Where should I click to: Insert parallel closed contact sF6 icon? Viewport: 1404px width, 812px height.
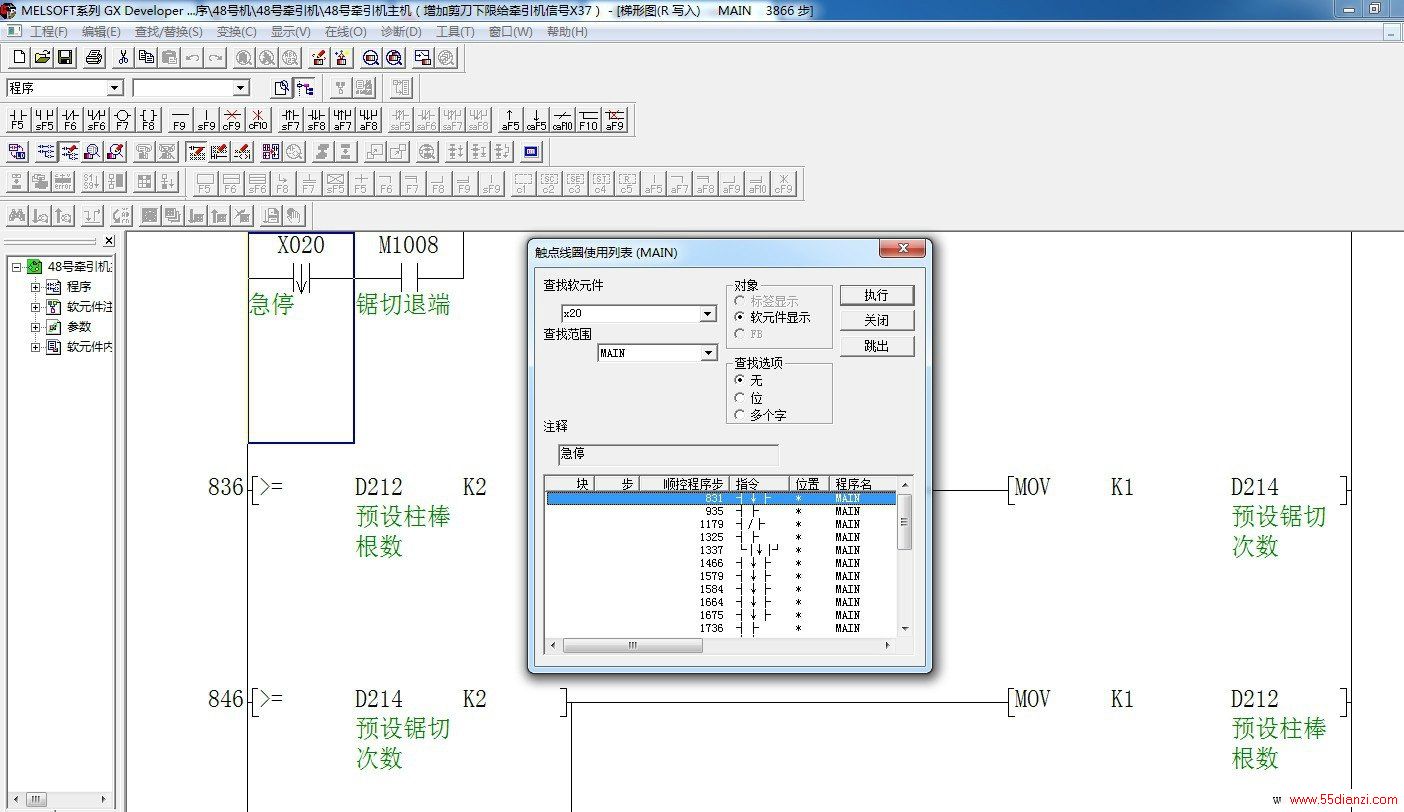pos(96,120)
